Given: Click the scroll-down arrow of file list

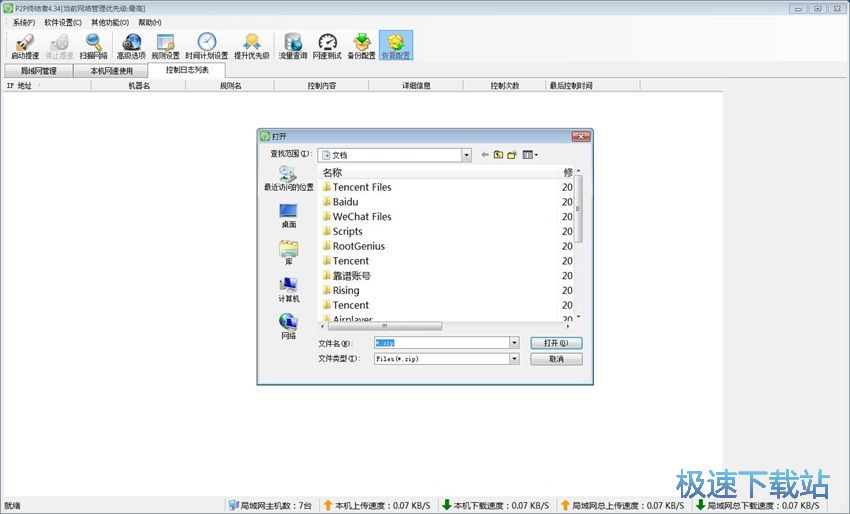Looking at the screenshot, I should (578, 317).
